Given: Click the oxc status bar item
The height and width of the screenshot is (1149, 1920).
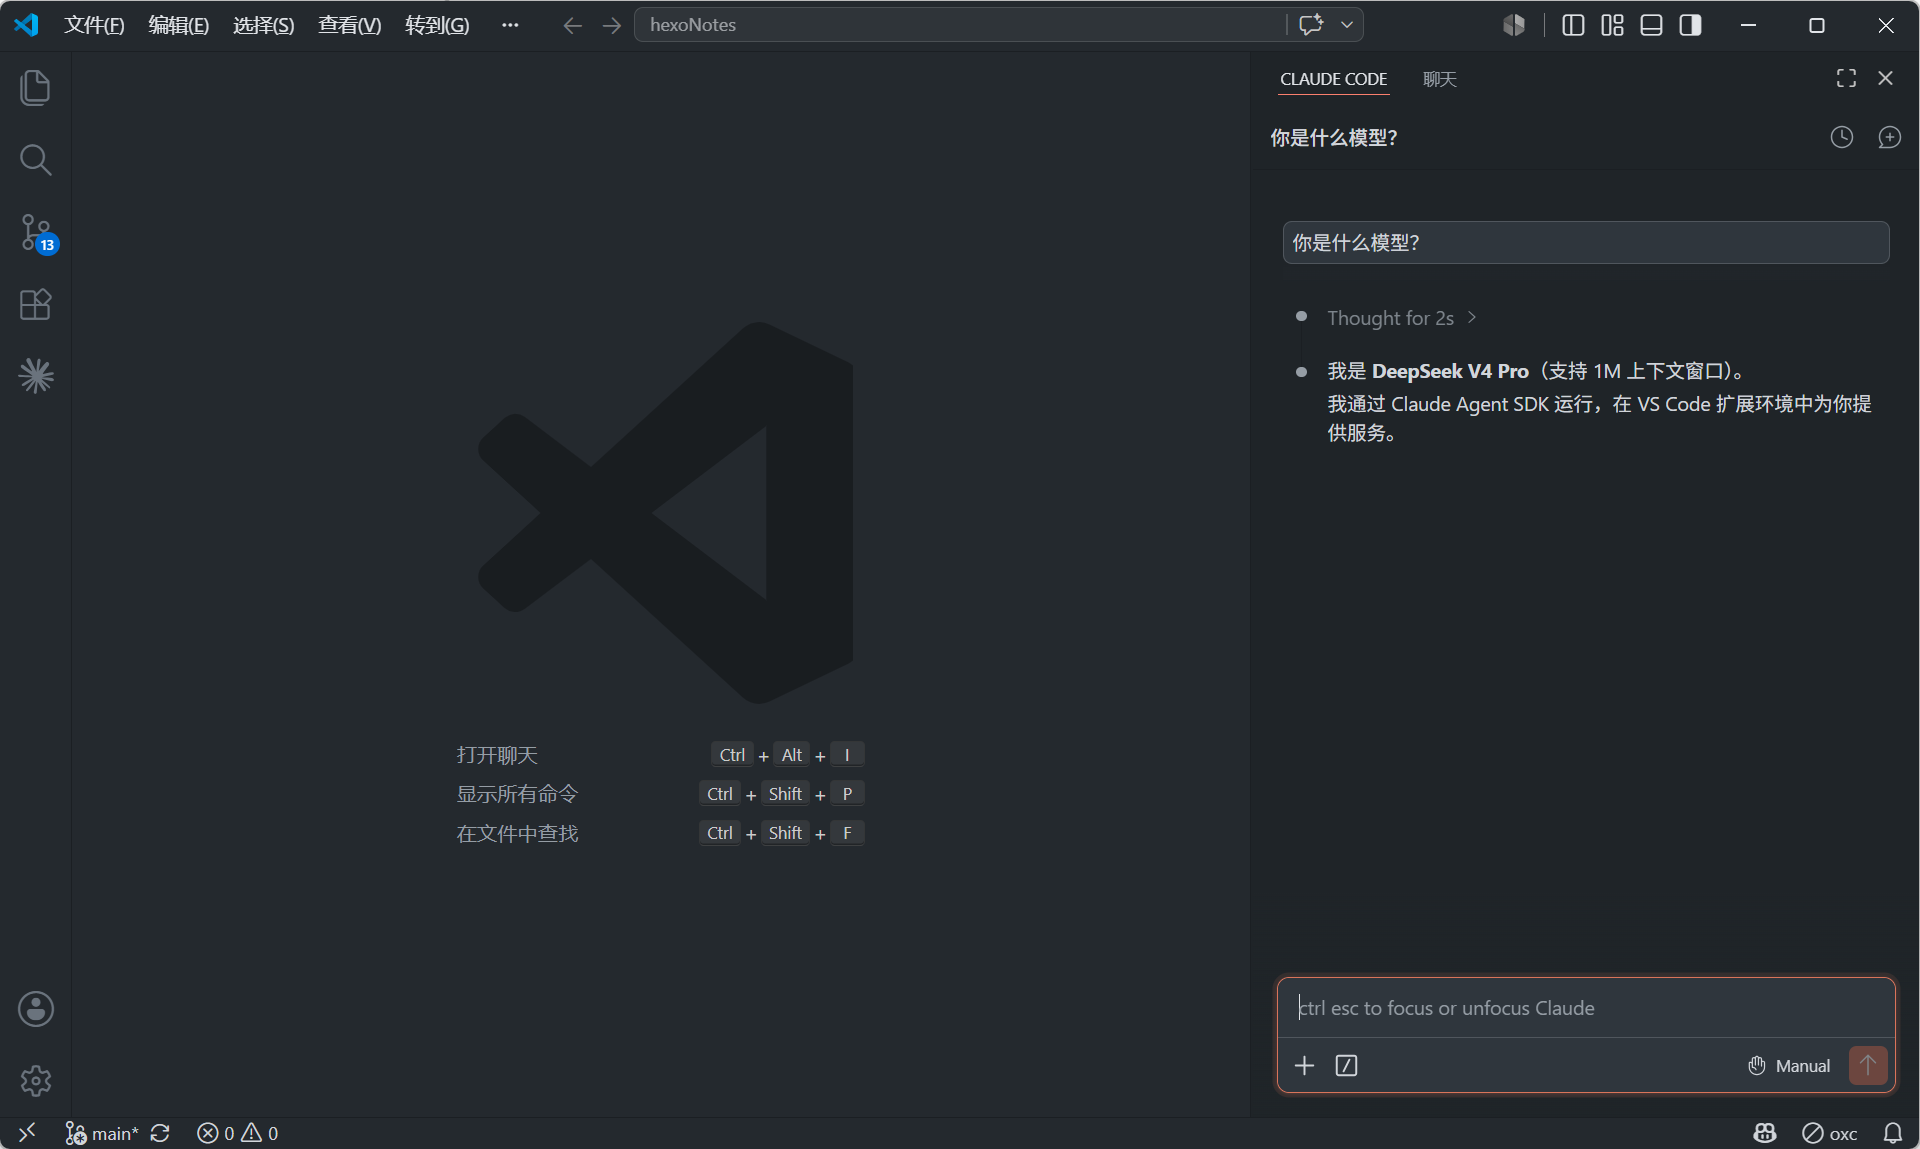Looking at the screenshot, I should (1829, 1133).
